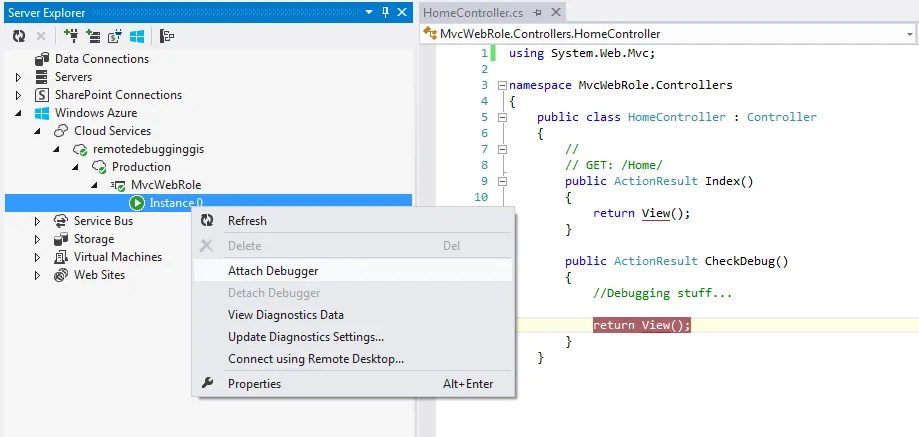919x437 pixels.
Task: Click the Refresh icon in Server Explorer toolbar
Action: click(19, 36)
